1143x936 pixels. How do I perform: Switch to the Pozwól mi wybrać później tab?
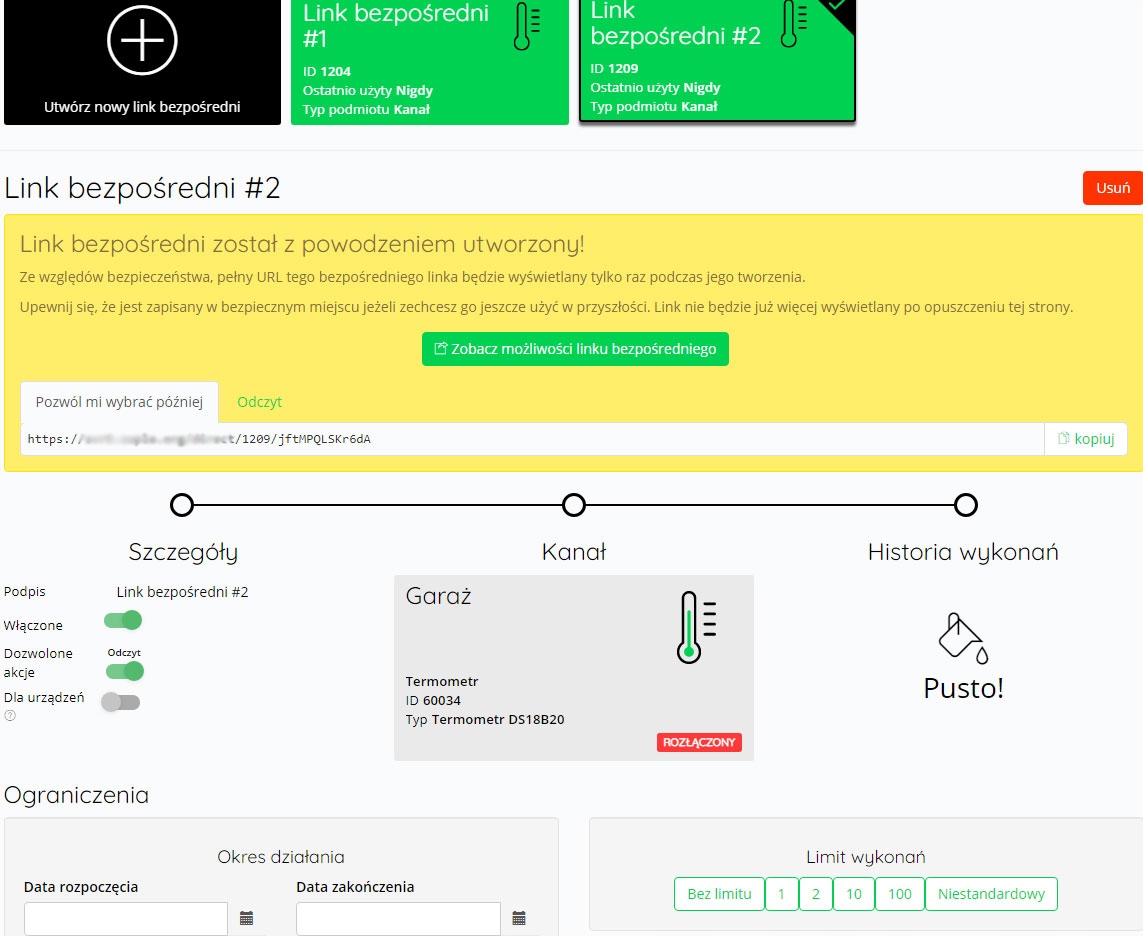coord(120,402)
